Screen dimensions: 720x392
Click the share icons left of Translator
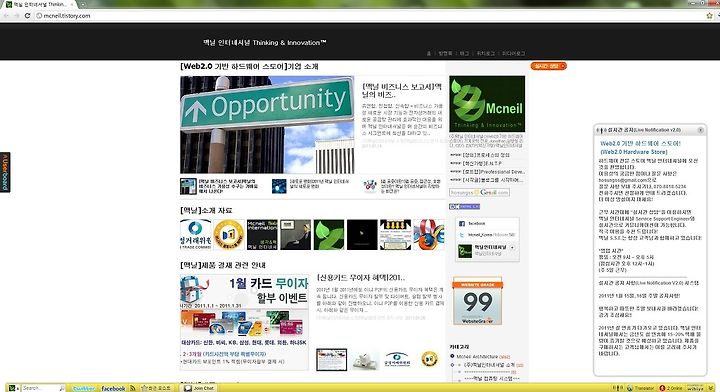(x=618, y=388)
